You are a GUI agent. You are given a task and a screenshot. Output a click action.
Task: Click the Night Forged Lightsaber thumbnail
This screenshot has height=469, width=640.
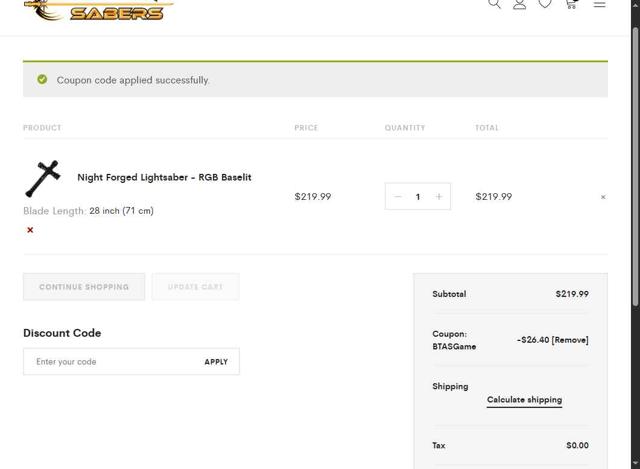coord(43,178)
